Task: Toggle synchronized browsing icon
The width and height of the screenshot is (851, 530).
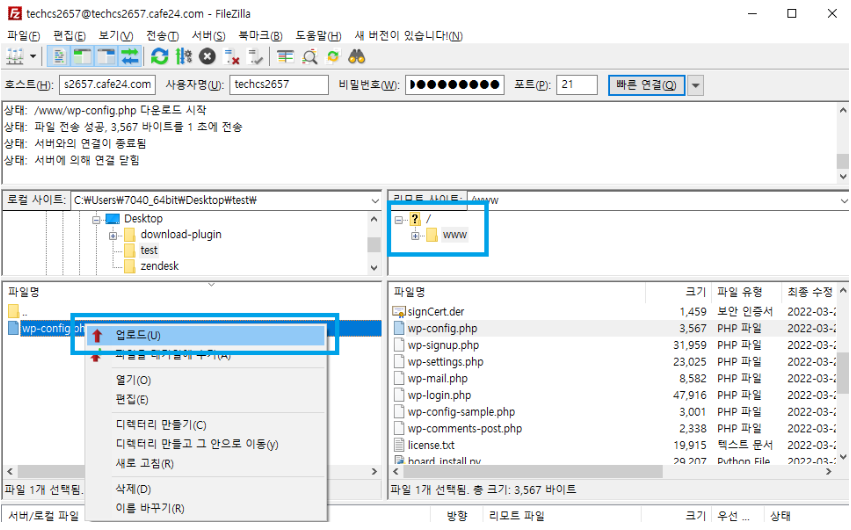Action: 333,56
